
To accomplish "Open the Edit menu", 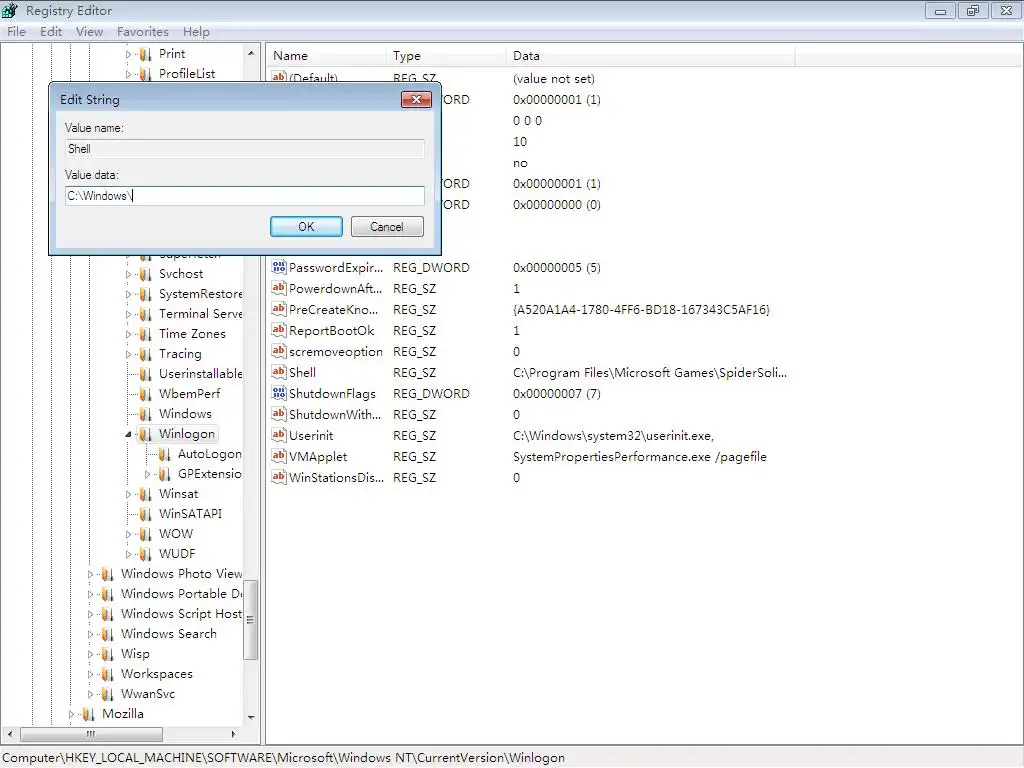I will click(x=51, y=31).
